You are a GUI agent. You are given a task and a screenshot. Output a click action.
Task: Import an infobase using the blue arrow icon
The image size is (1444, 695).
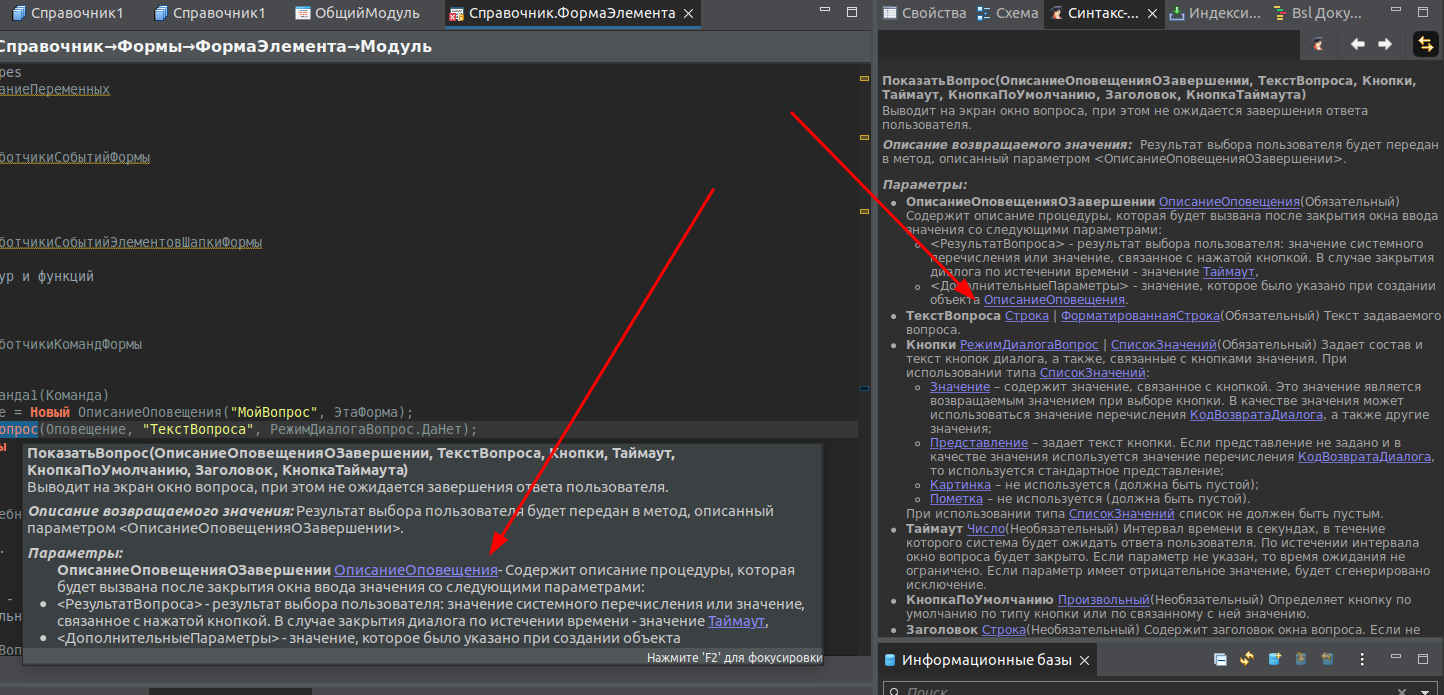(x=1300, y=659)
